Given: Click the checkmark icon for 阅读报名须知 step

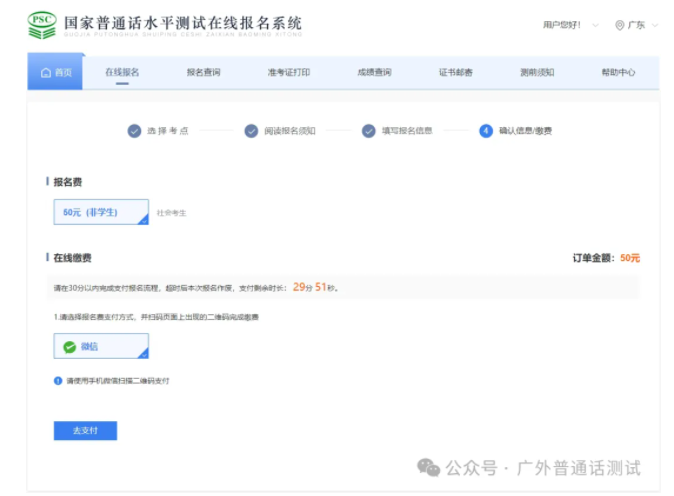Looking at the screenshot, I should coord(251,131).
